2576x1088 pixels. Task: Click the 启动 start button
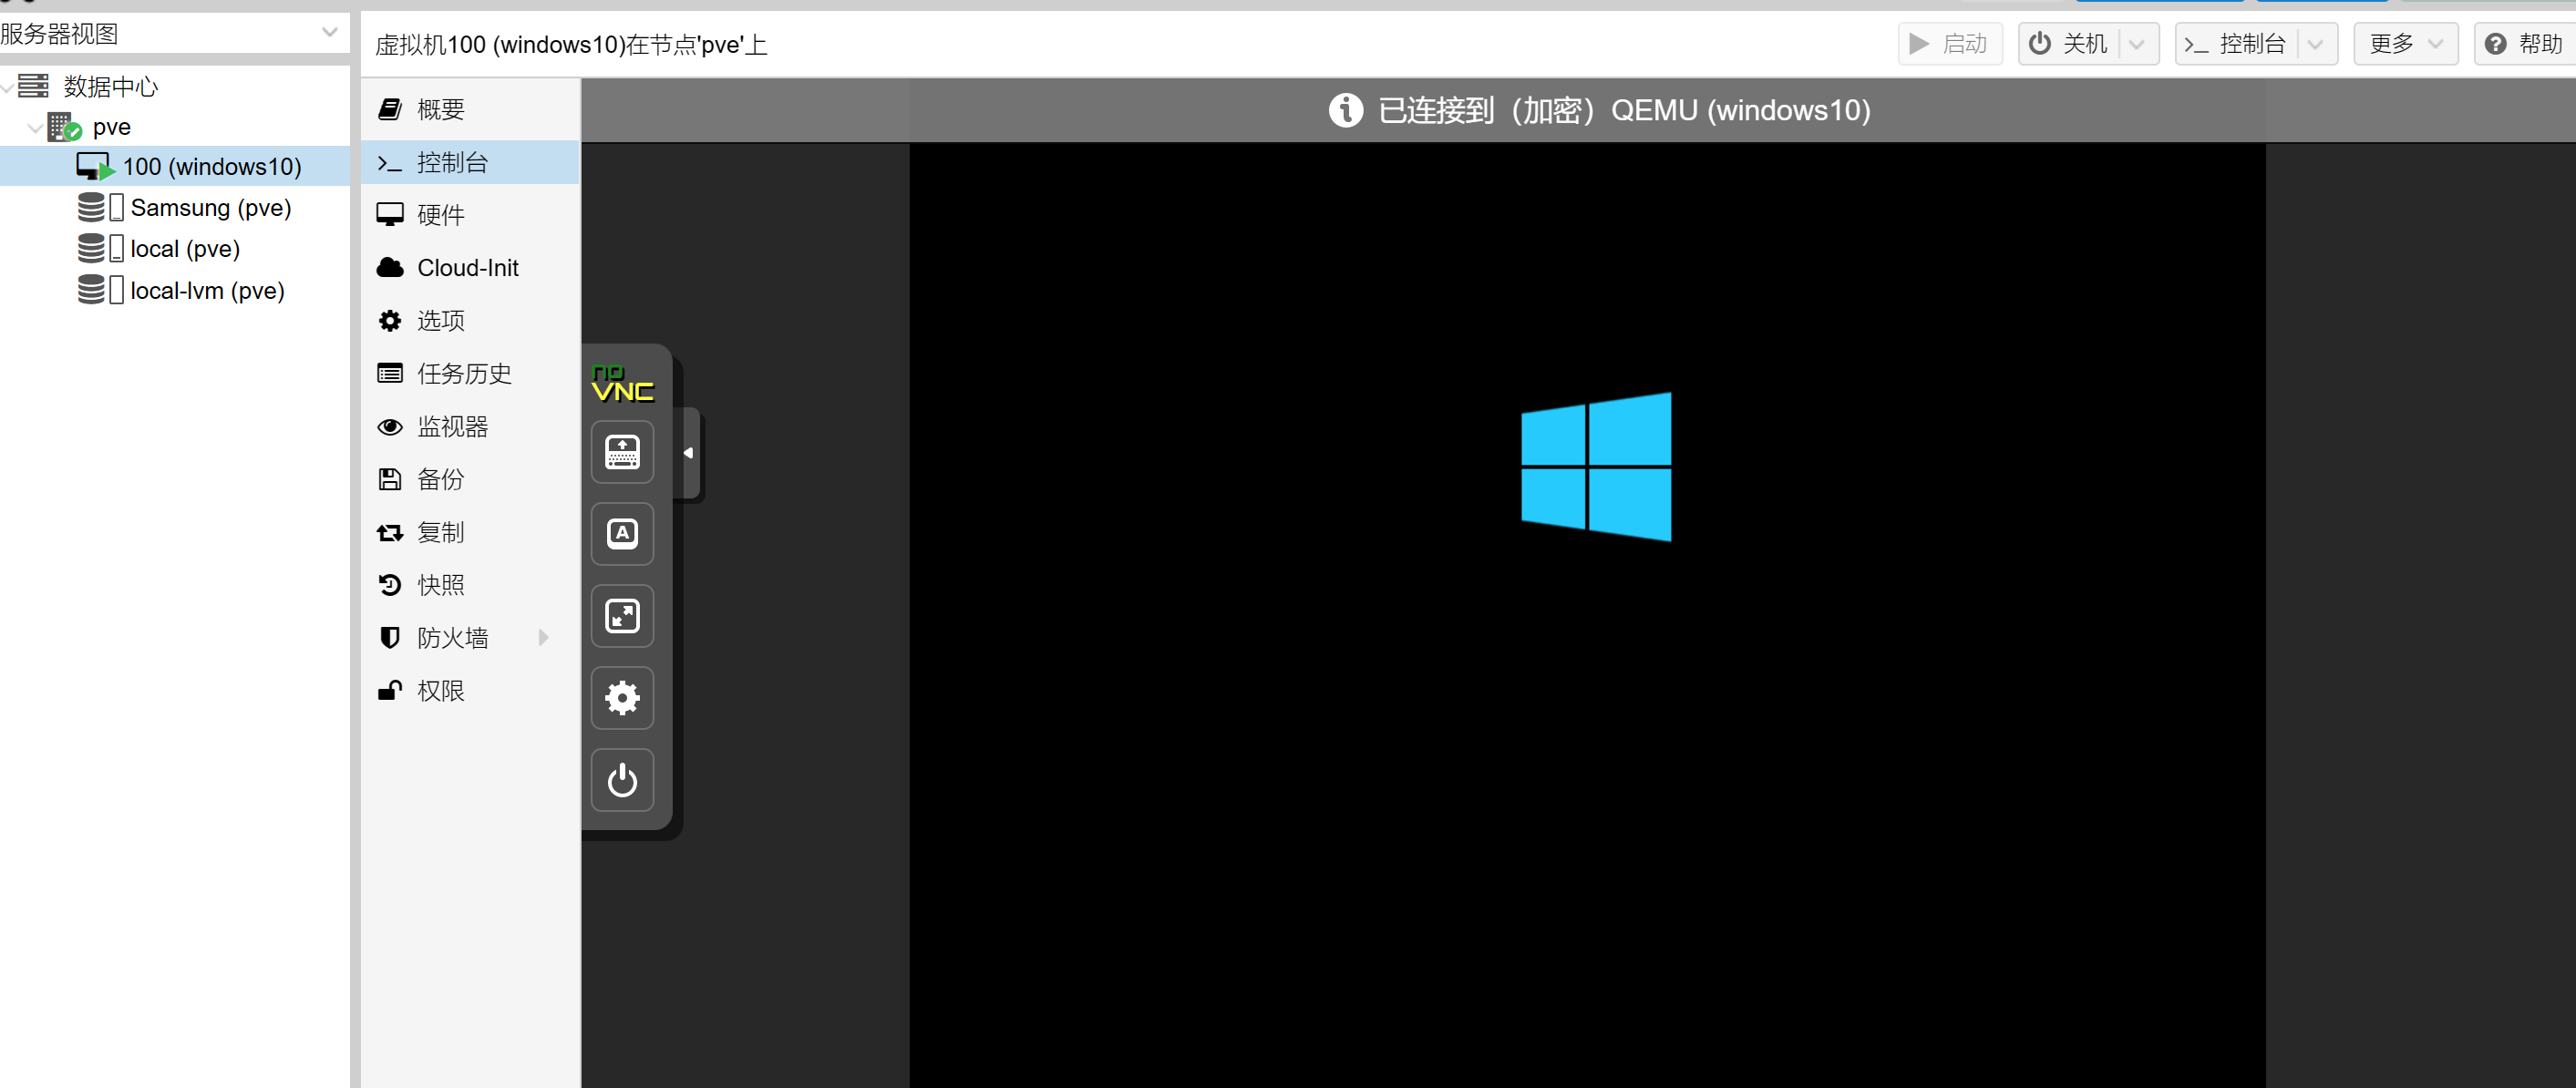tap(1949, 44)
